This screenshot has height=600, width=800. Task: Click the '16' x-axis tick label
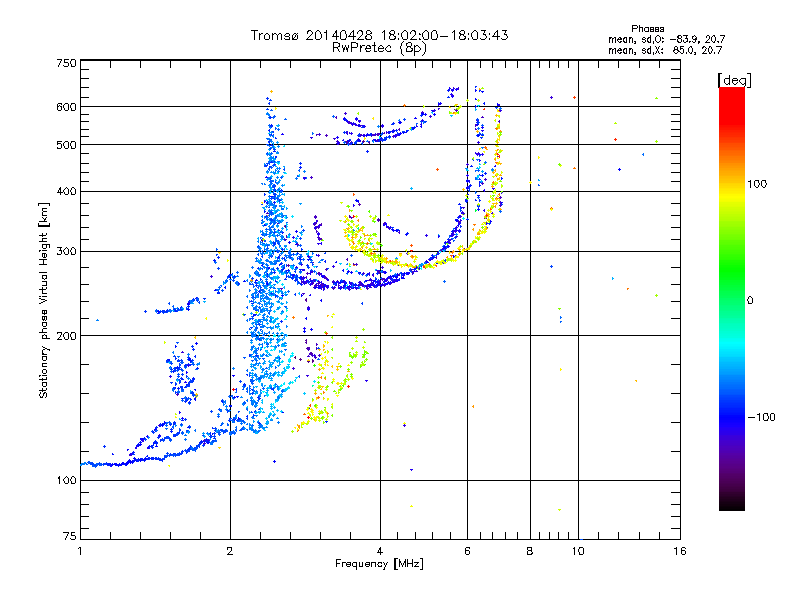(680, 551)
